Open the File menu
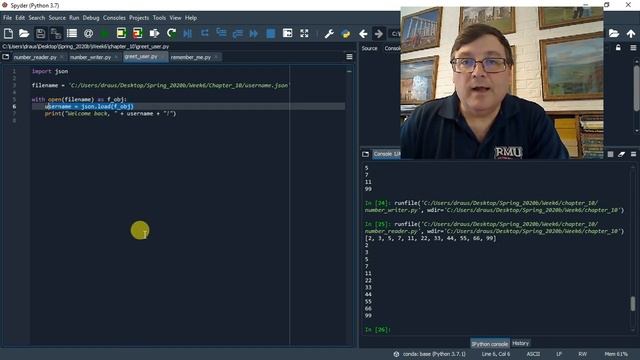This screenshot has width=640, height=360. point(7,18)
